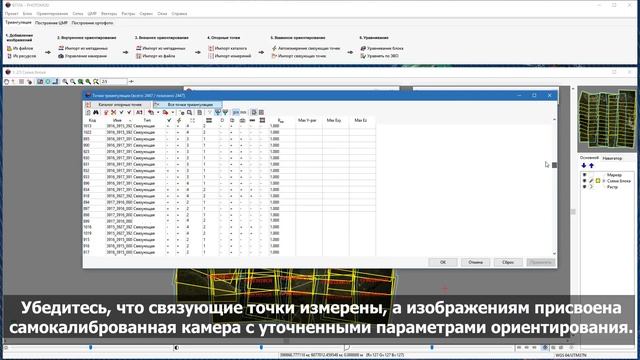The width and height of the screenshot is (640, 360).
Task: Click the first filter funnel icon after the greyed one
Action: point(218,112)
